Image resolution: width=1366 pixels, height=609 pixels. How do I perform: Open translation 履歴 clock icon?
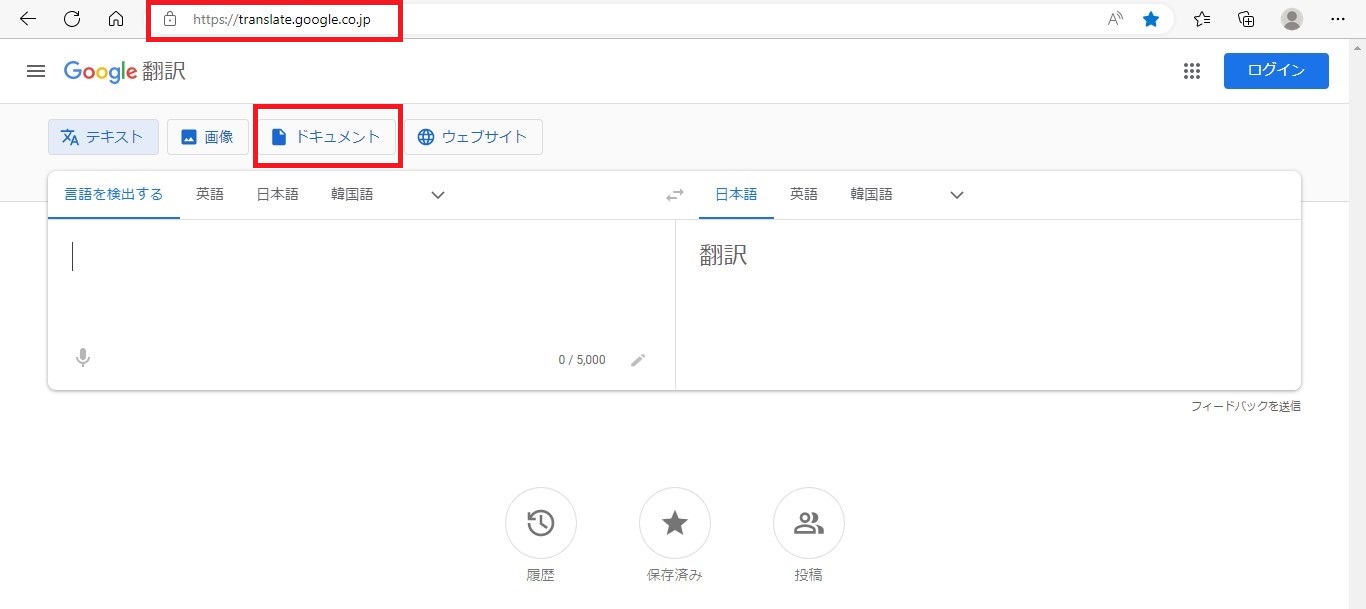(x=541, y=523)
